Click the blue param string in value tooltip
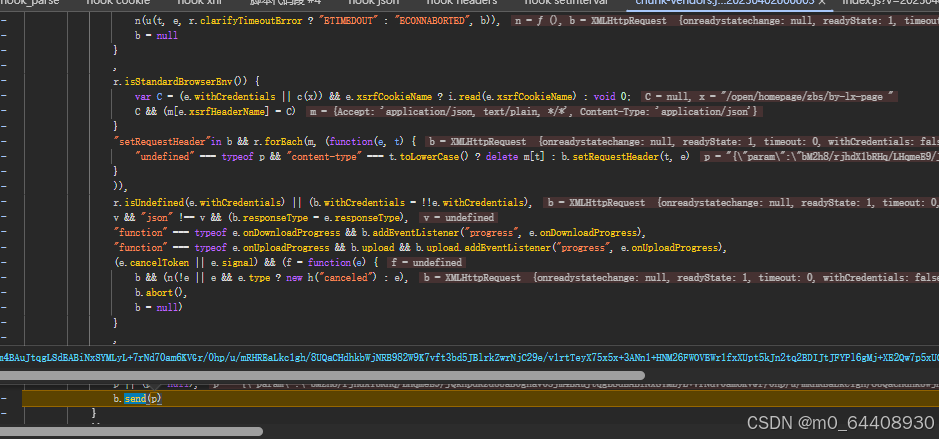 point(470,358)
